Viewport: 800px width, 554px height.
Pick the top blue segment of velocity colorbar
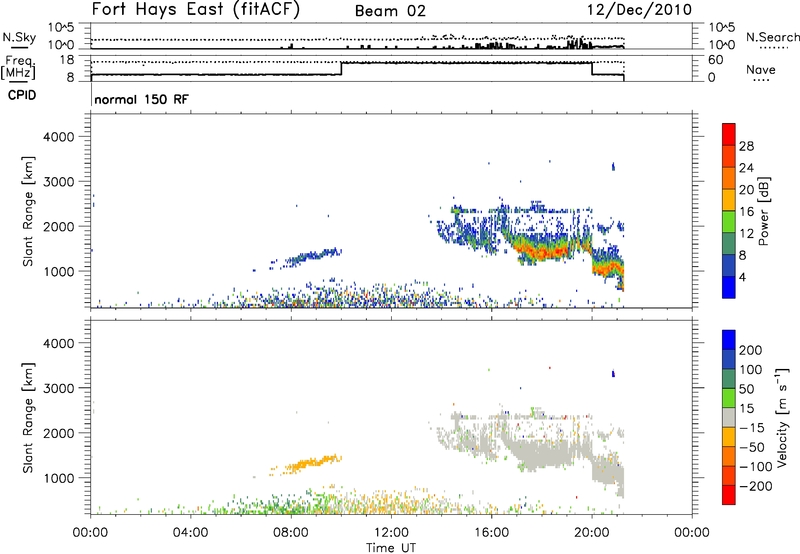click(x=729, y=340)
